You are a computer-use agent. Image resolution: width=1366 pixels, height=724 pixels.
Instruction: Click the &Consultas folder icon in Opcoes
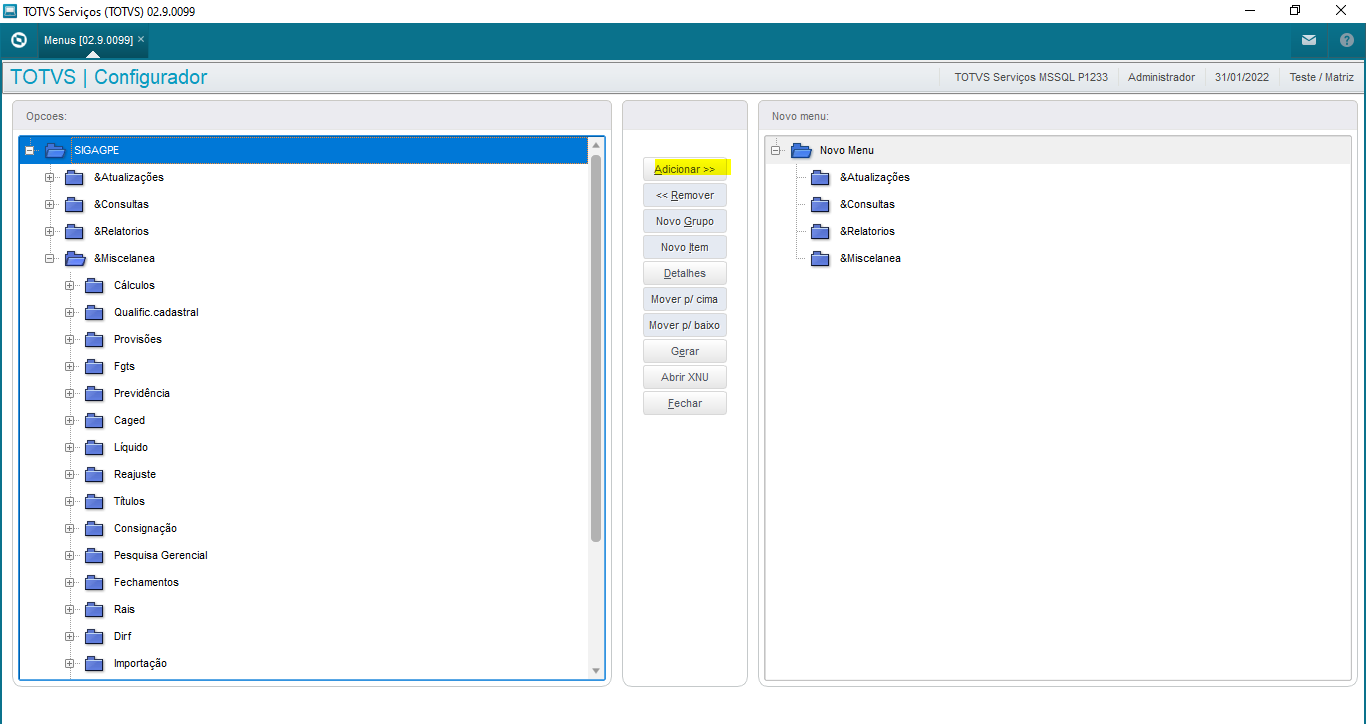point(75,204)
